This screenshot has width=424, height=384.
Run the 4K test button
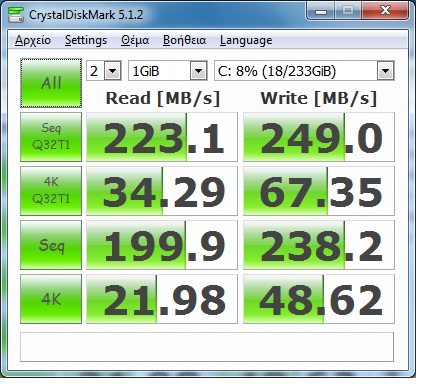51,299
